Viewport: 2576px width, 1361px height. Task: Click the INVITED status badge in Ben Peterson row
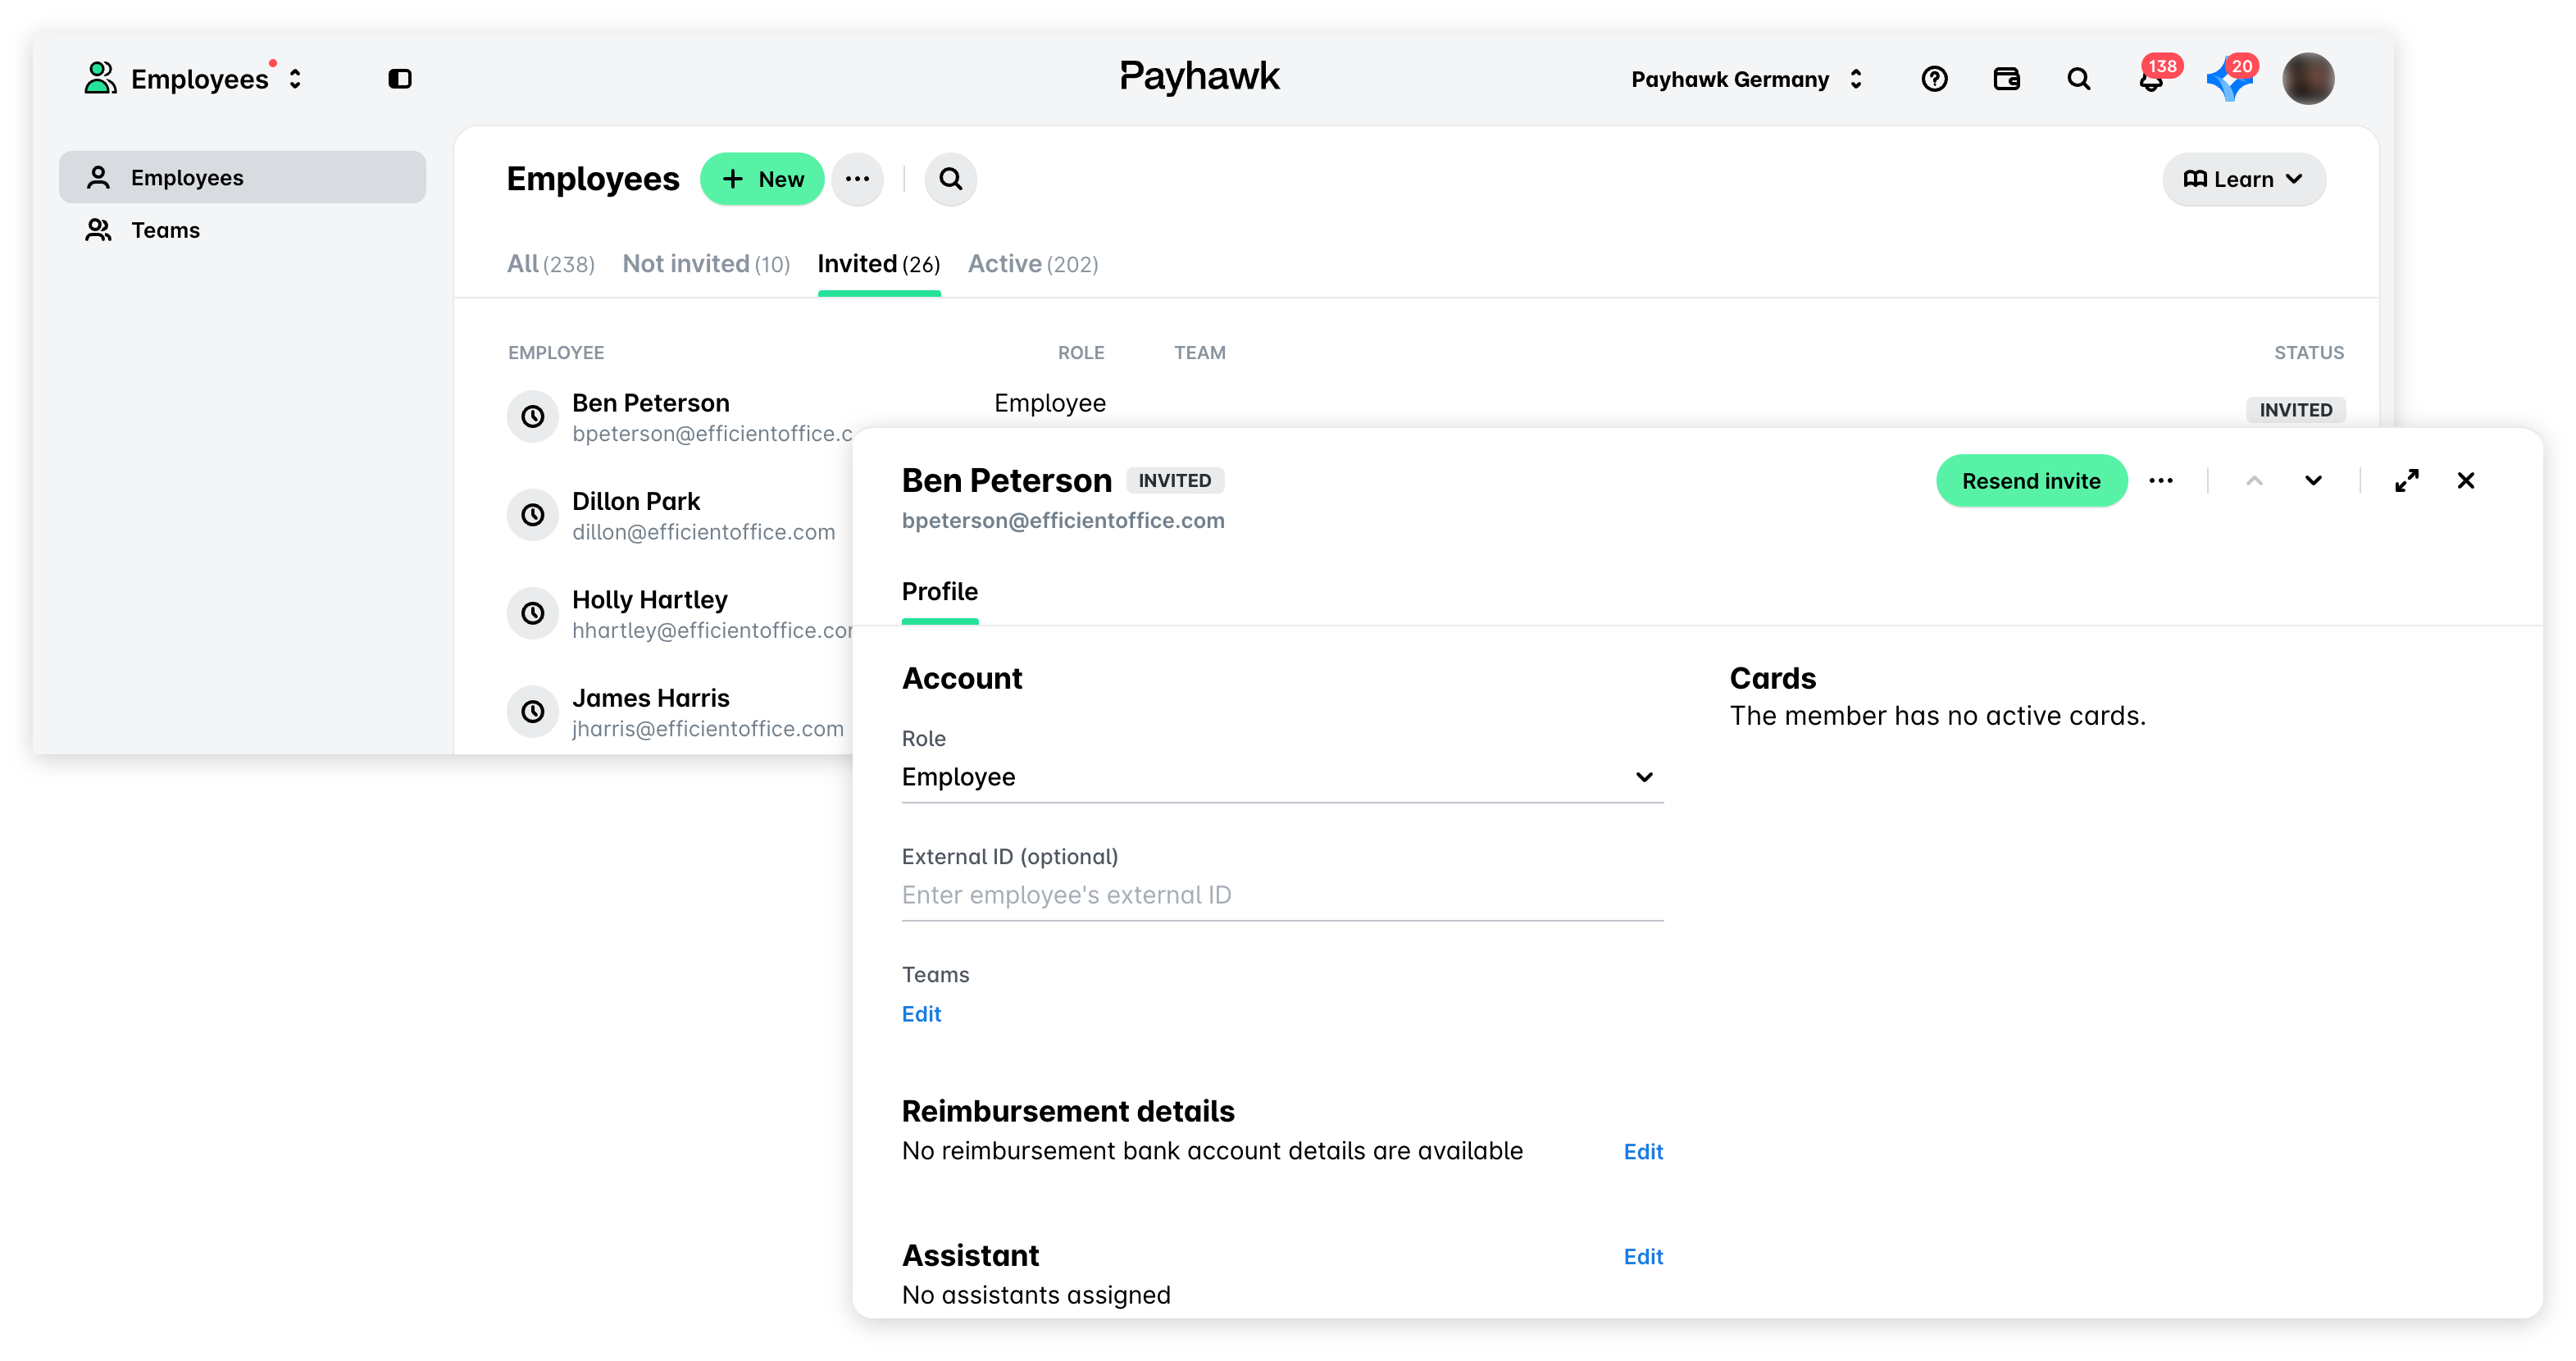point(2295,410)
